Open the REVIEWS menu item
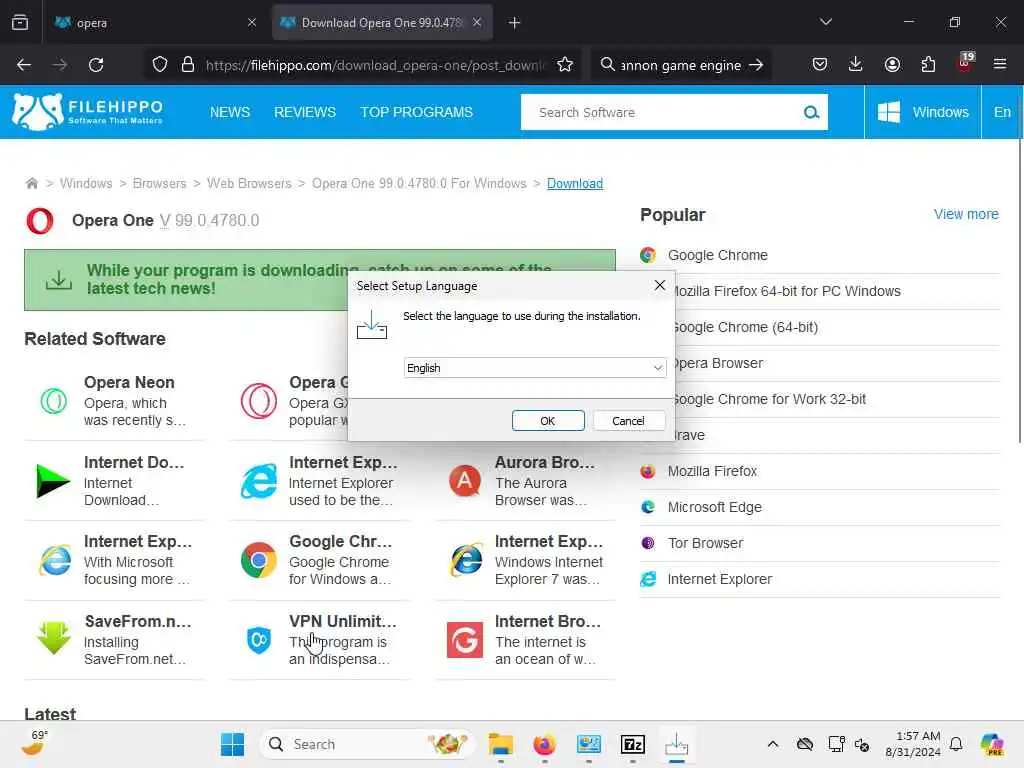This screenshot has height=768, width=1024. click(x=305, y=112)
